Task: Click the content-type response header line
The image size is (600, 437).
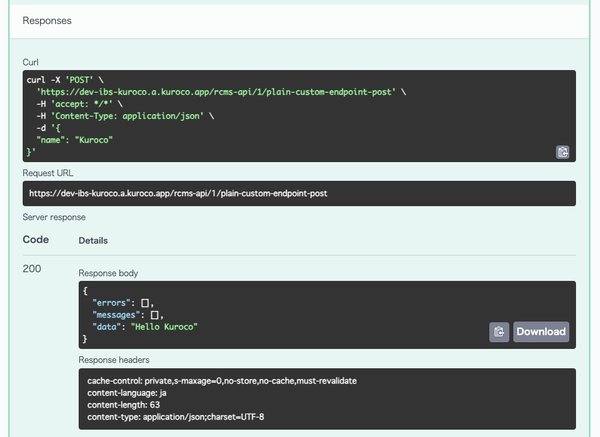Action: (176, 417)
